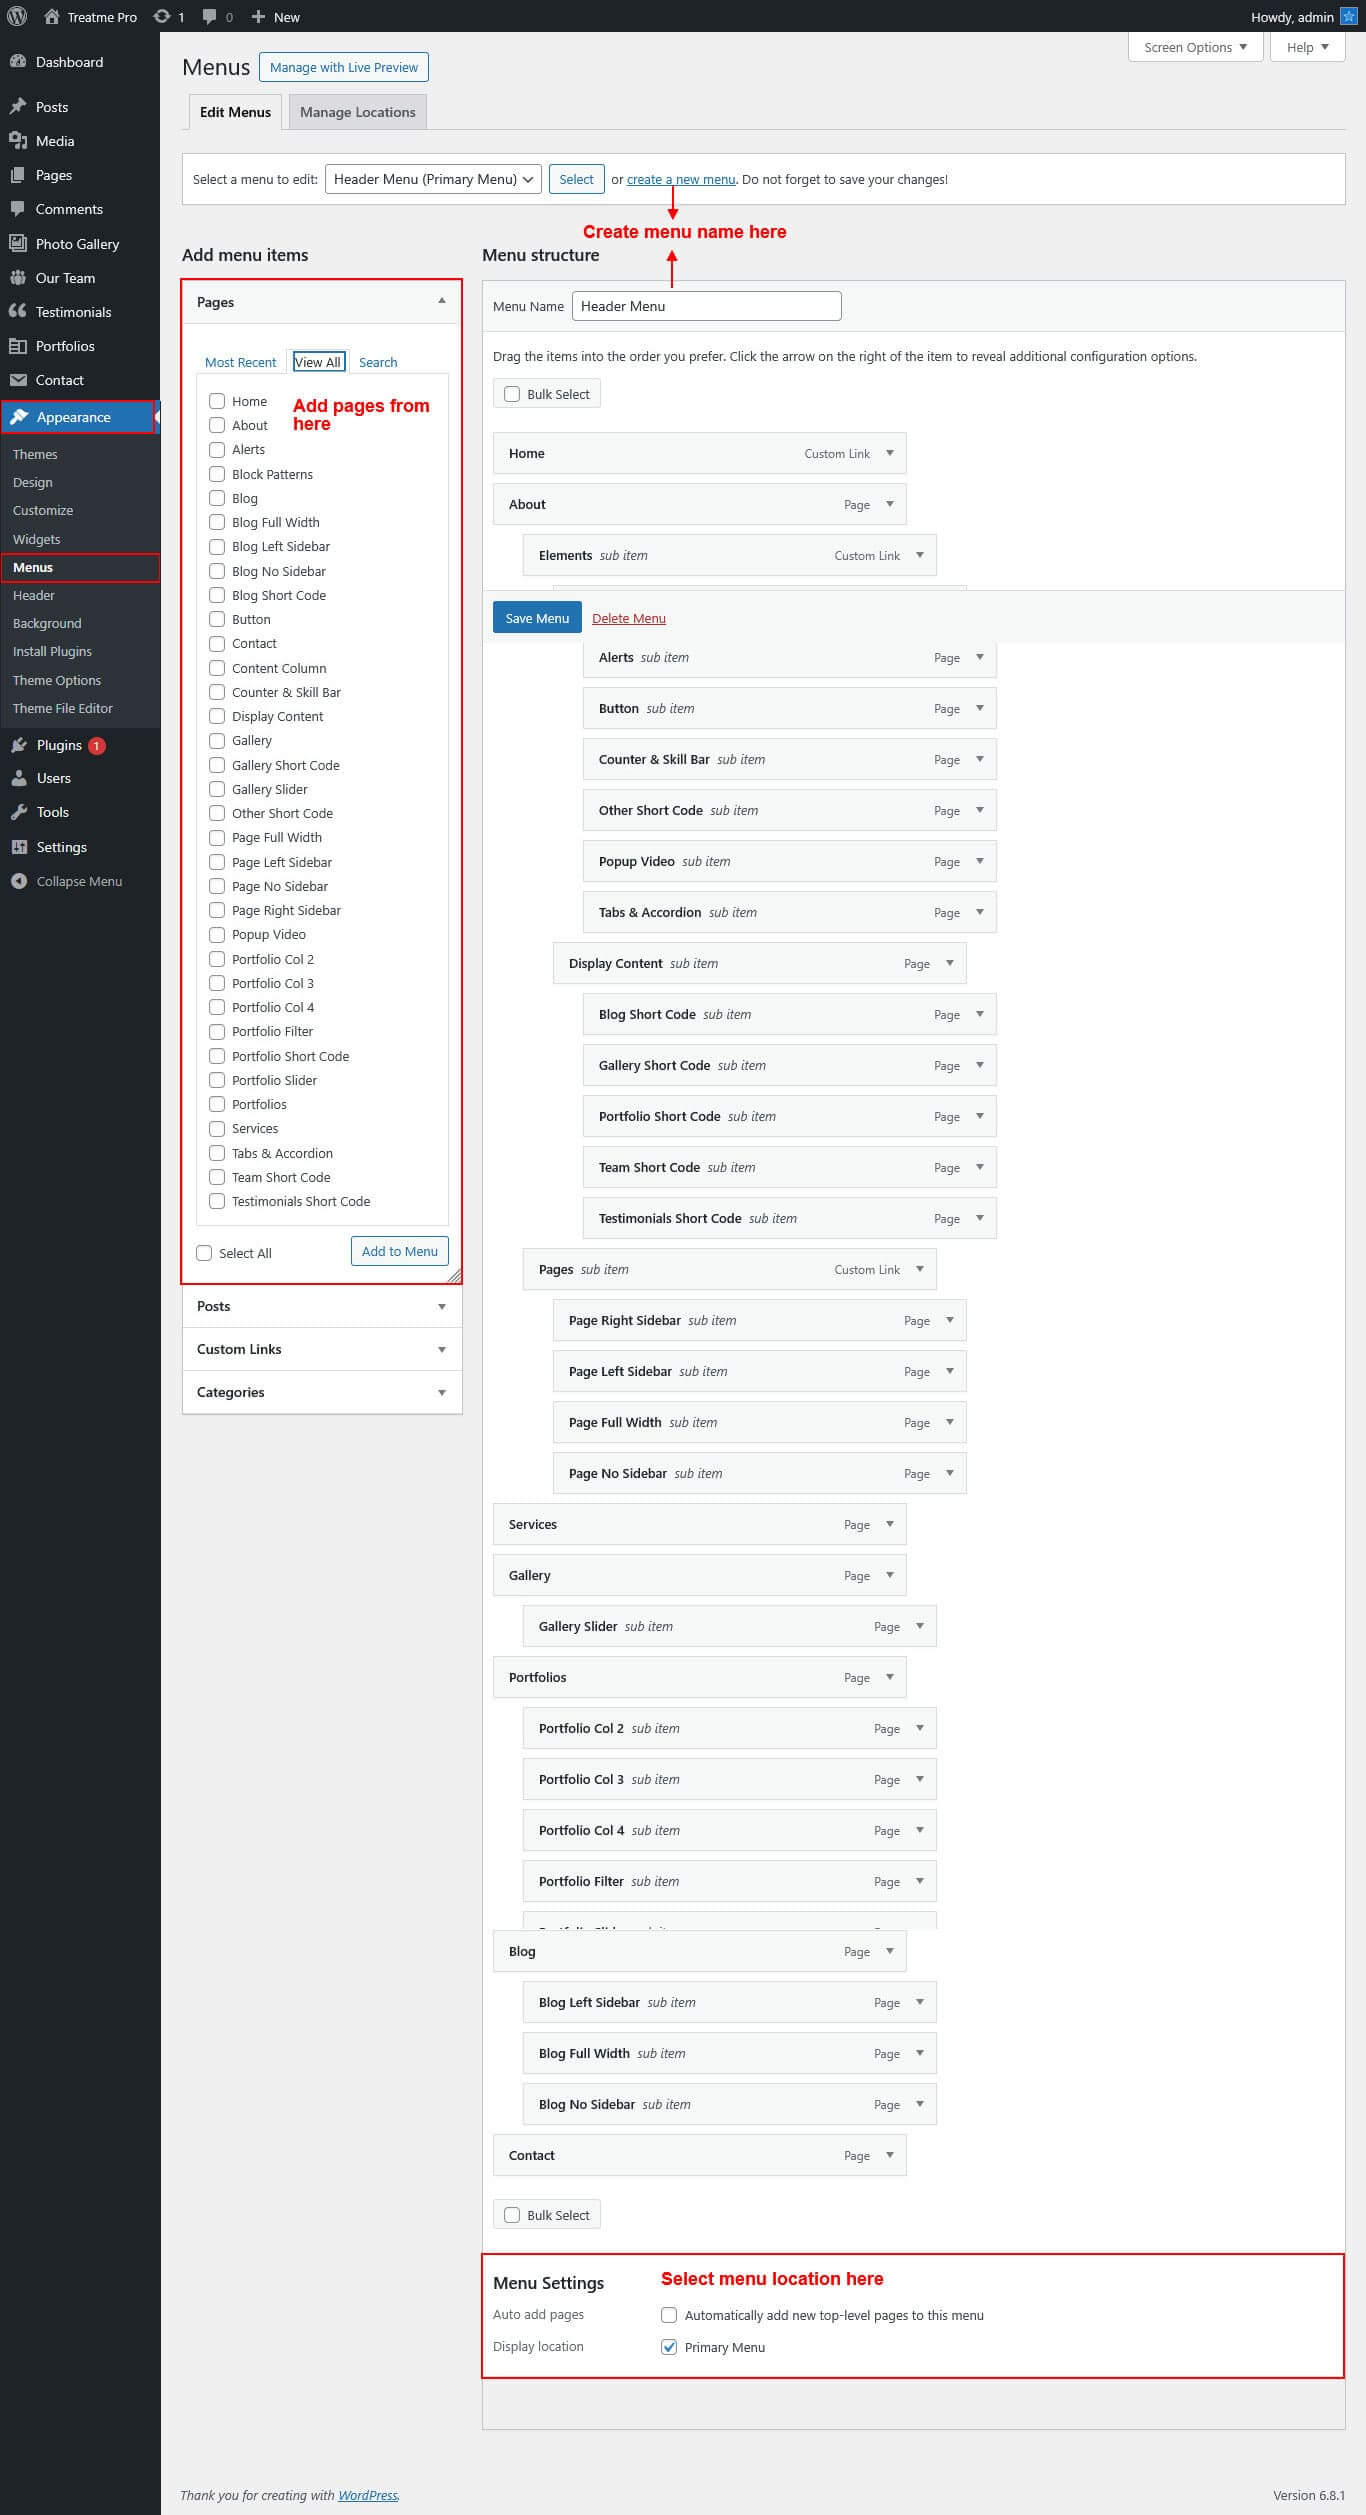Open Plugins icon in sidebar
The width and height of the screenshot is (1366, 2515).
point(18,745)
